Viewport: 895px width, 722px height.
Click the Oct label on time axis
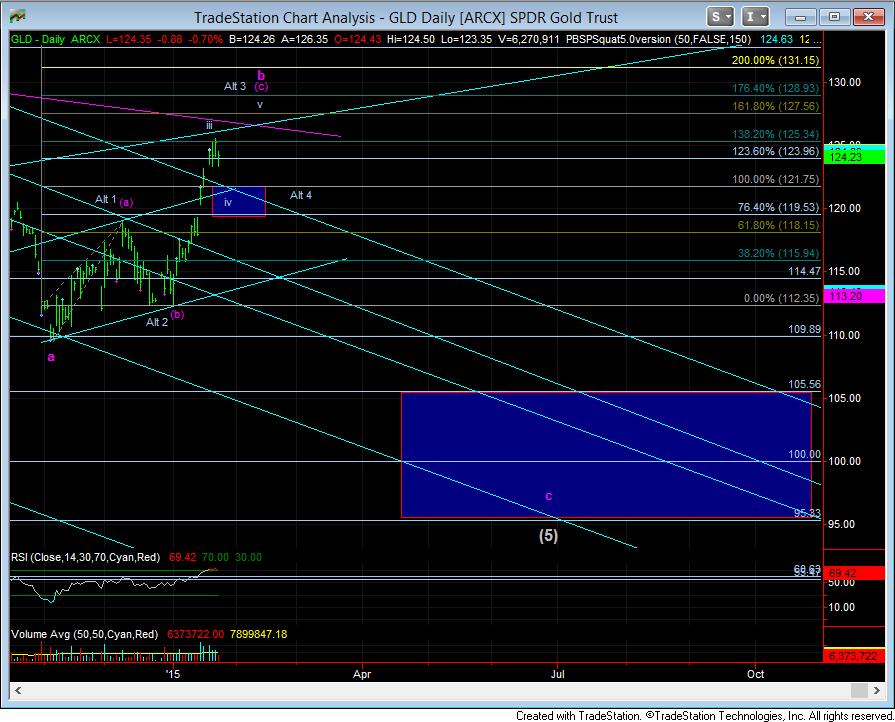pyautogui.click(x=756, y=674)
